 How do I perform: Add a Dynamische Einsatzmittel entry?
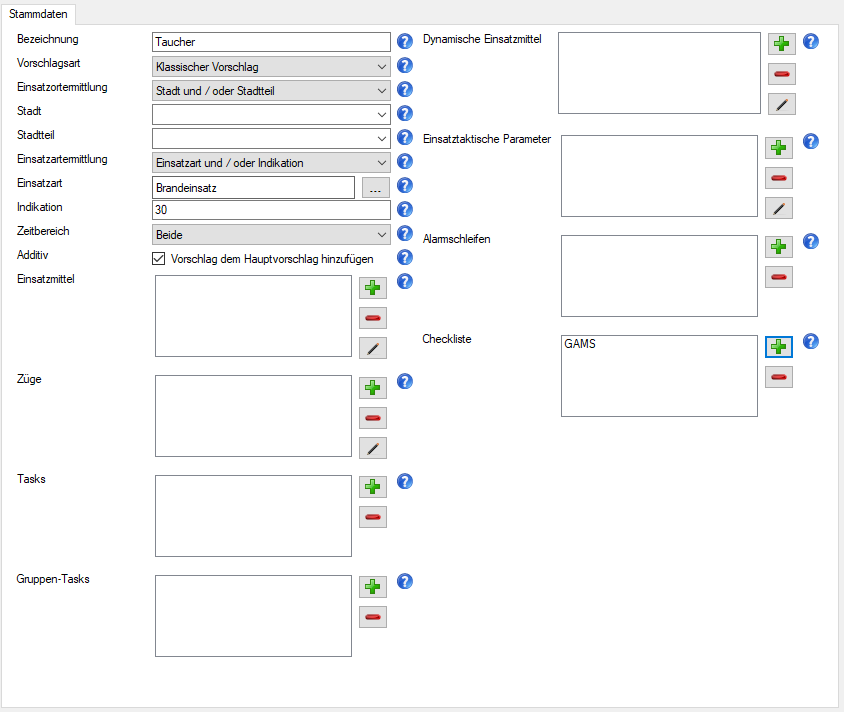point(782,44)
